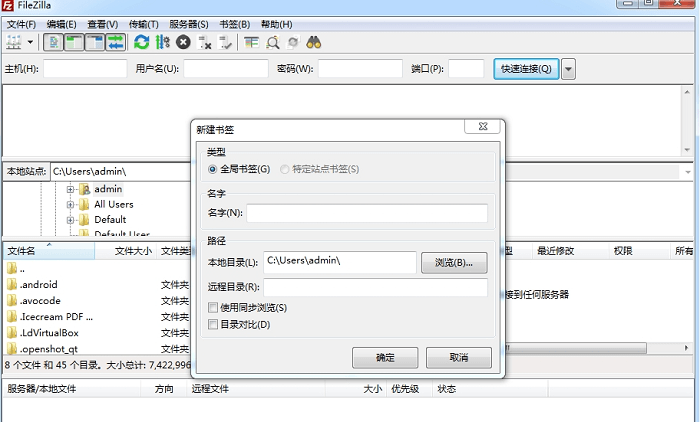Open the 传输(T) menu
The width and height of the screenshot is (700, 422).
click(x=143, y=24)
